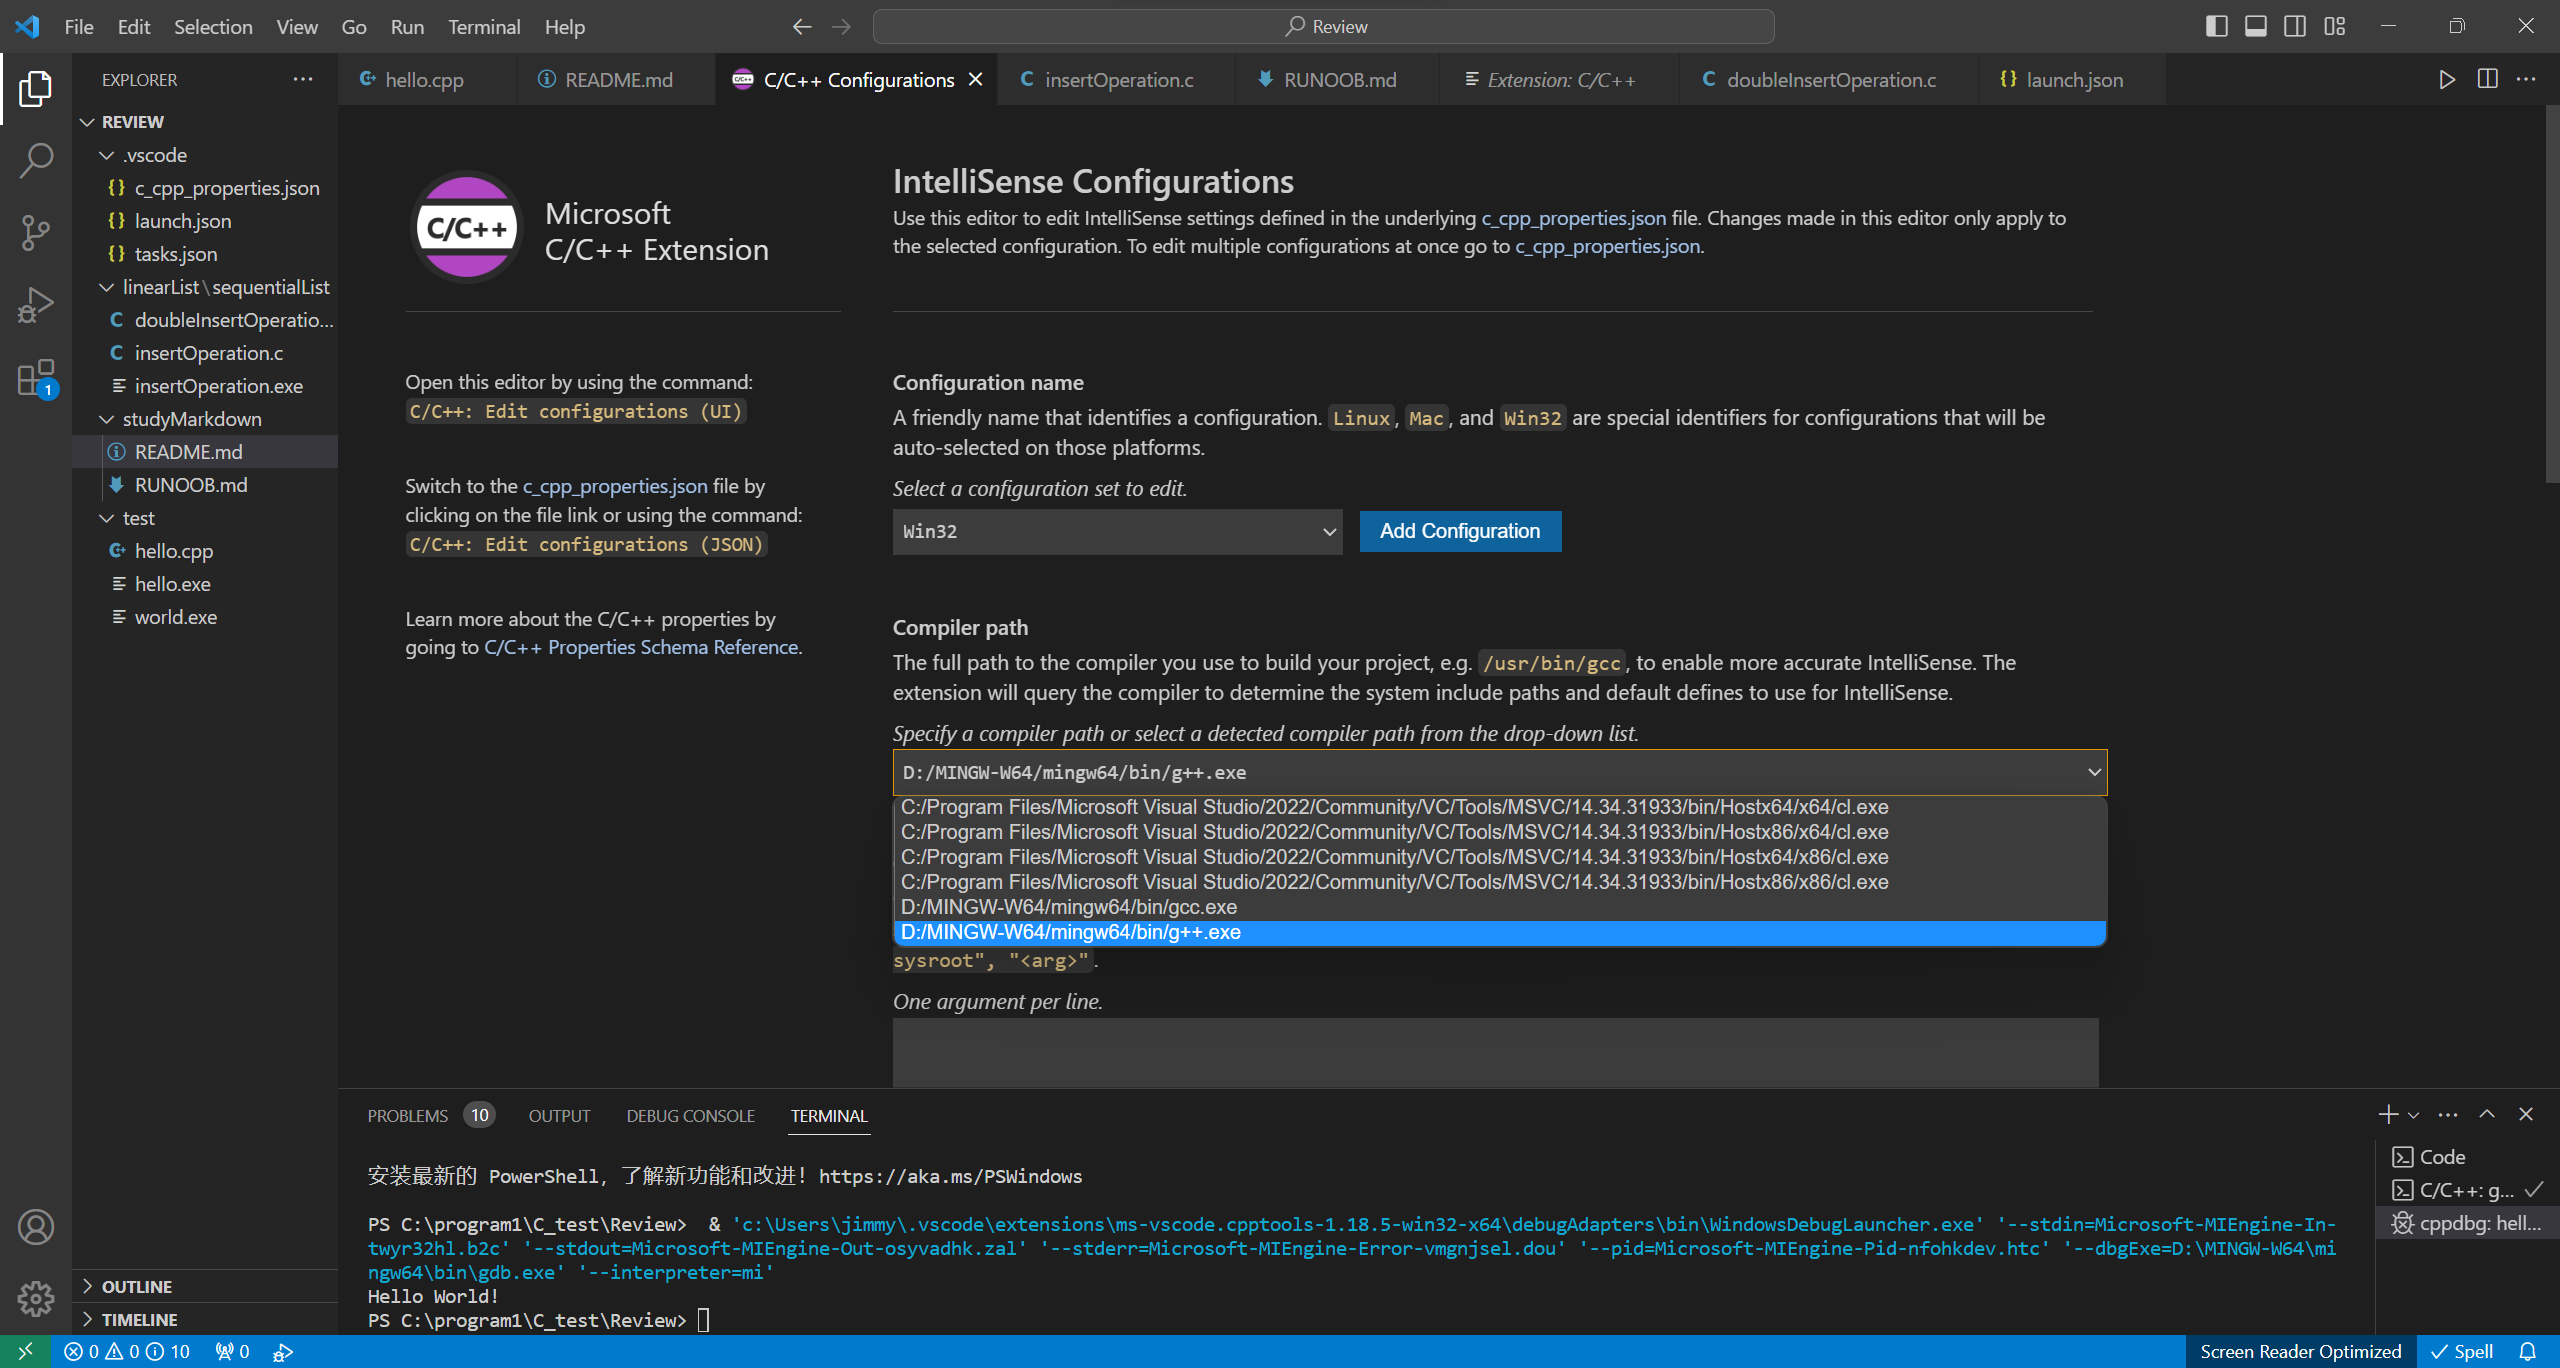Viewport: 2560px width, 1368px height.
Task: Toggle the Spell checker status item
Action: pyautogui.click(x=2462, y=1351)
